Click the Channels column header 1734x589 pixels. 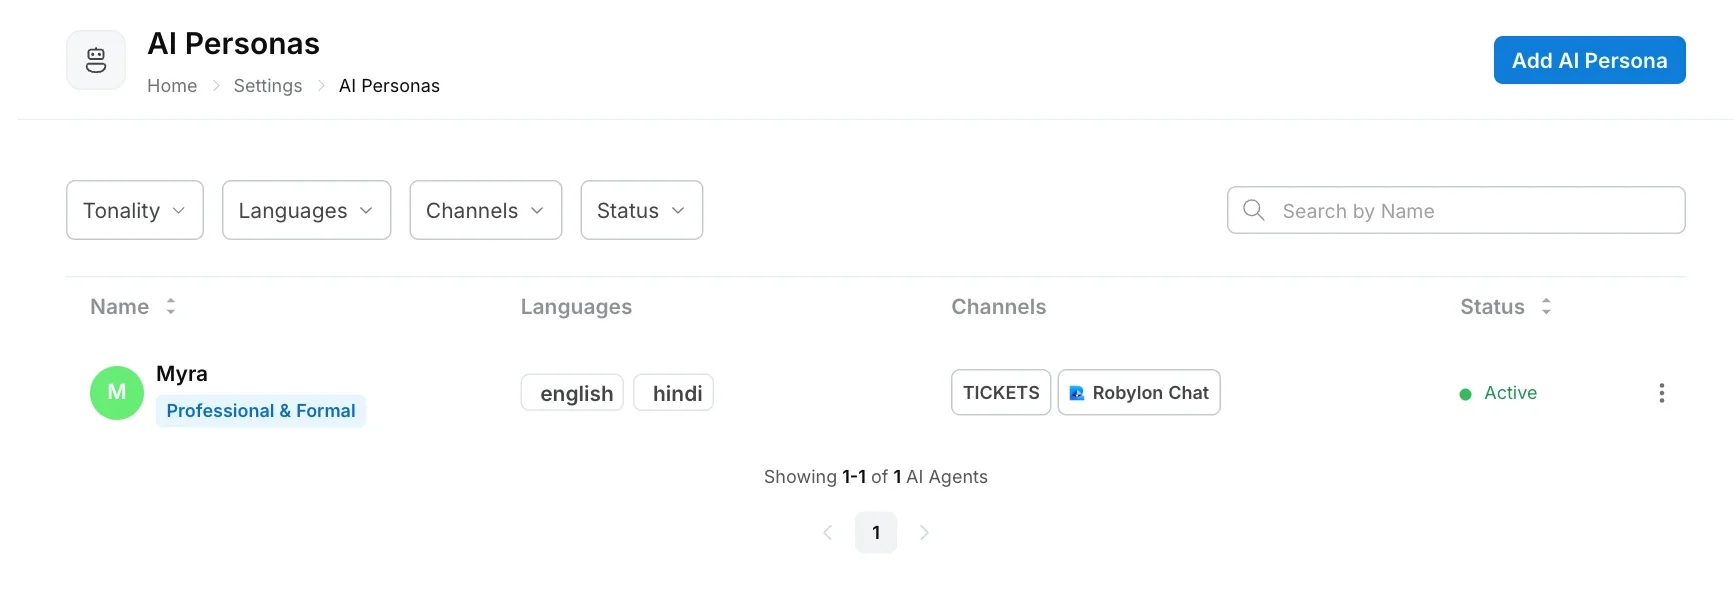pos(998,307)
